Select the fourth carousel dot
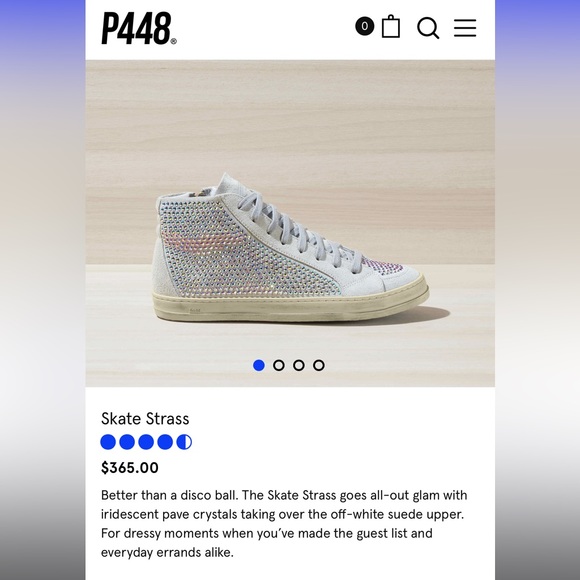 pos(319,365)
